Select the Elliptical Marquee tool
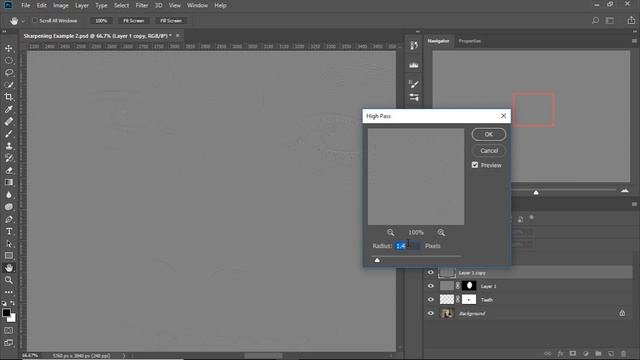The width and height of the screenshot is (640, 360). pyautogui.click(x=9, y=60)
